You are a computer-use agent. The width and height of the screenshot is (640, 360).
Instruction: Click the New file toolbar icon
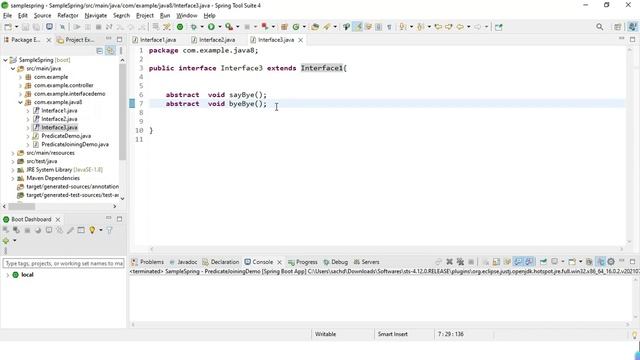(x=8, y=27)
